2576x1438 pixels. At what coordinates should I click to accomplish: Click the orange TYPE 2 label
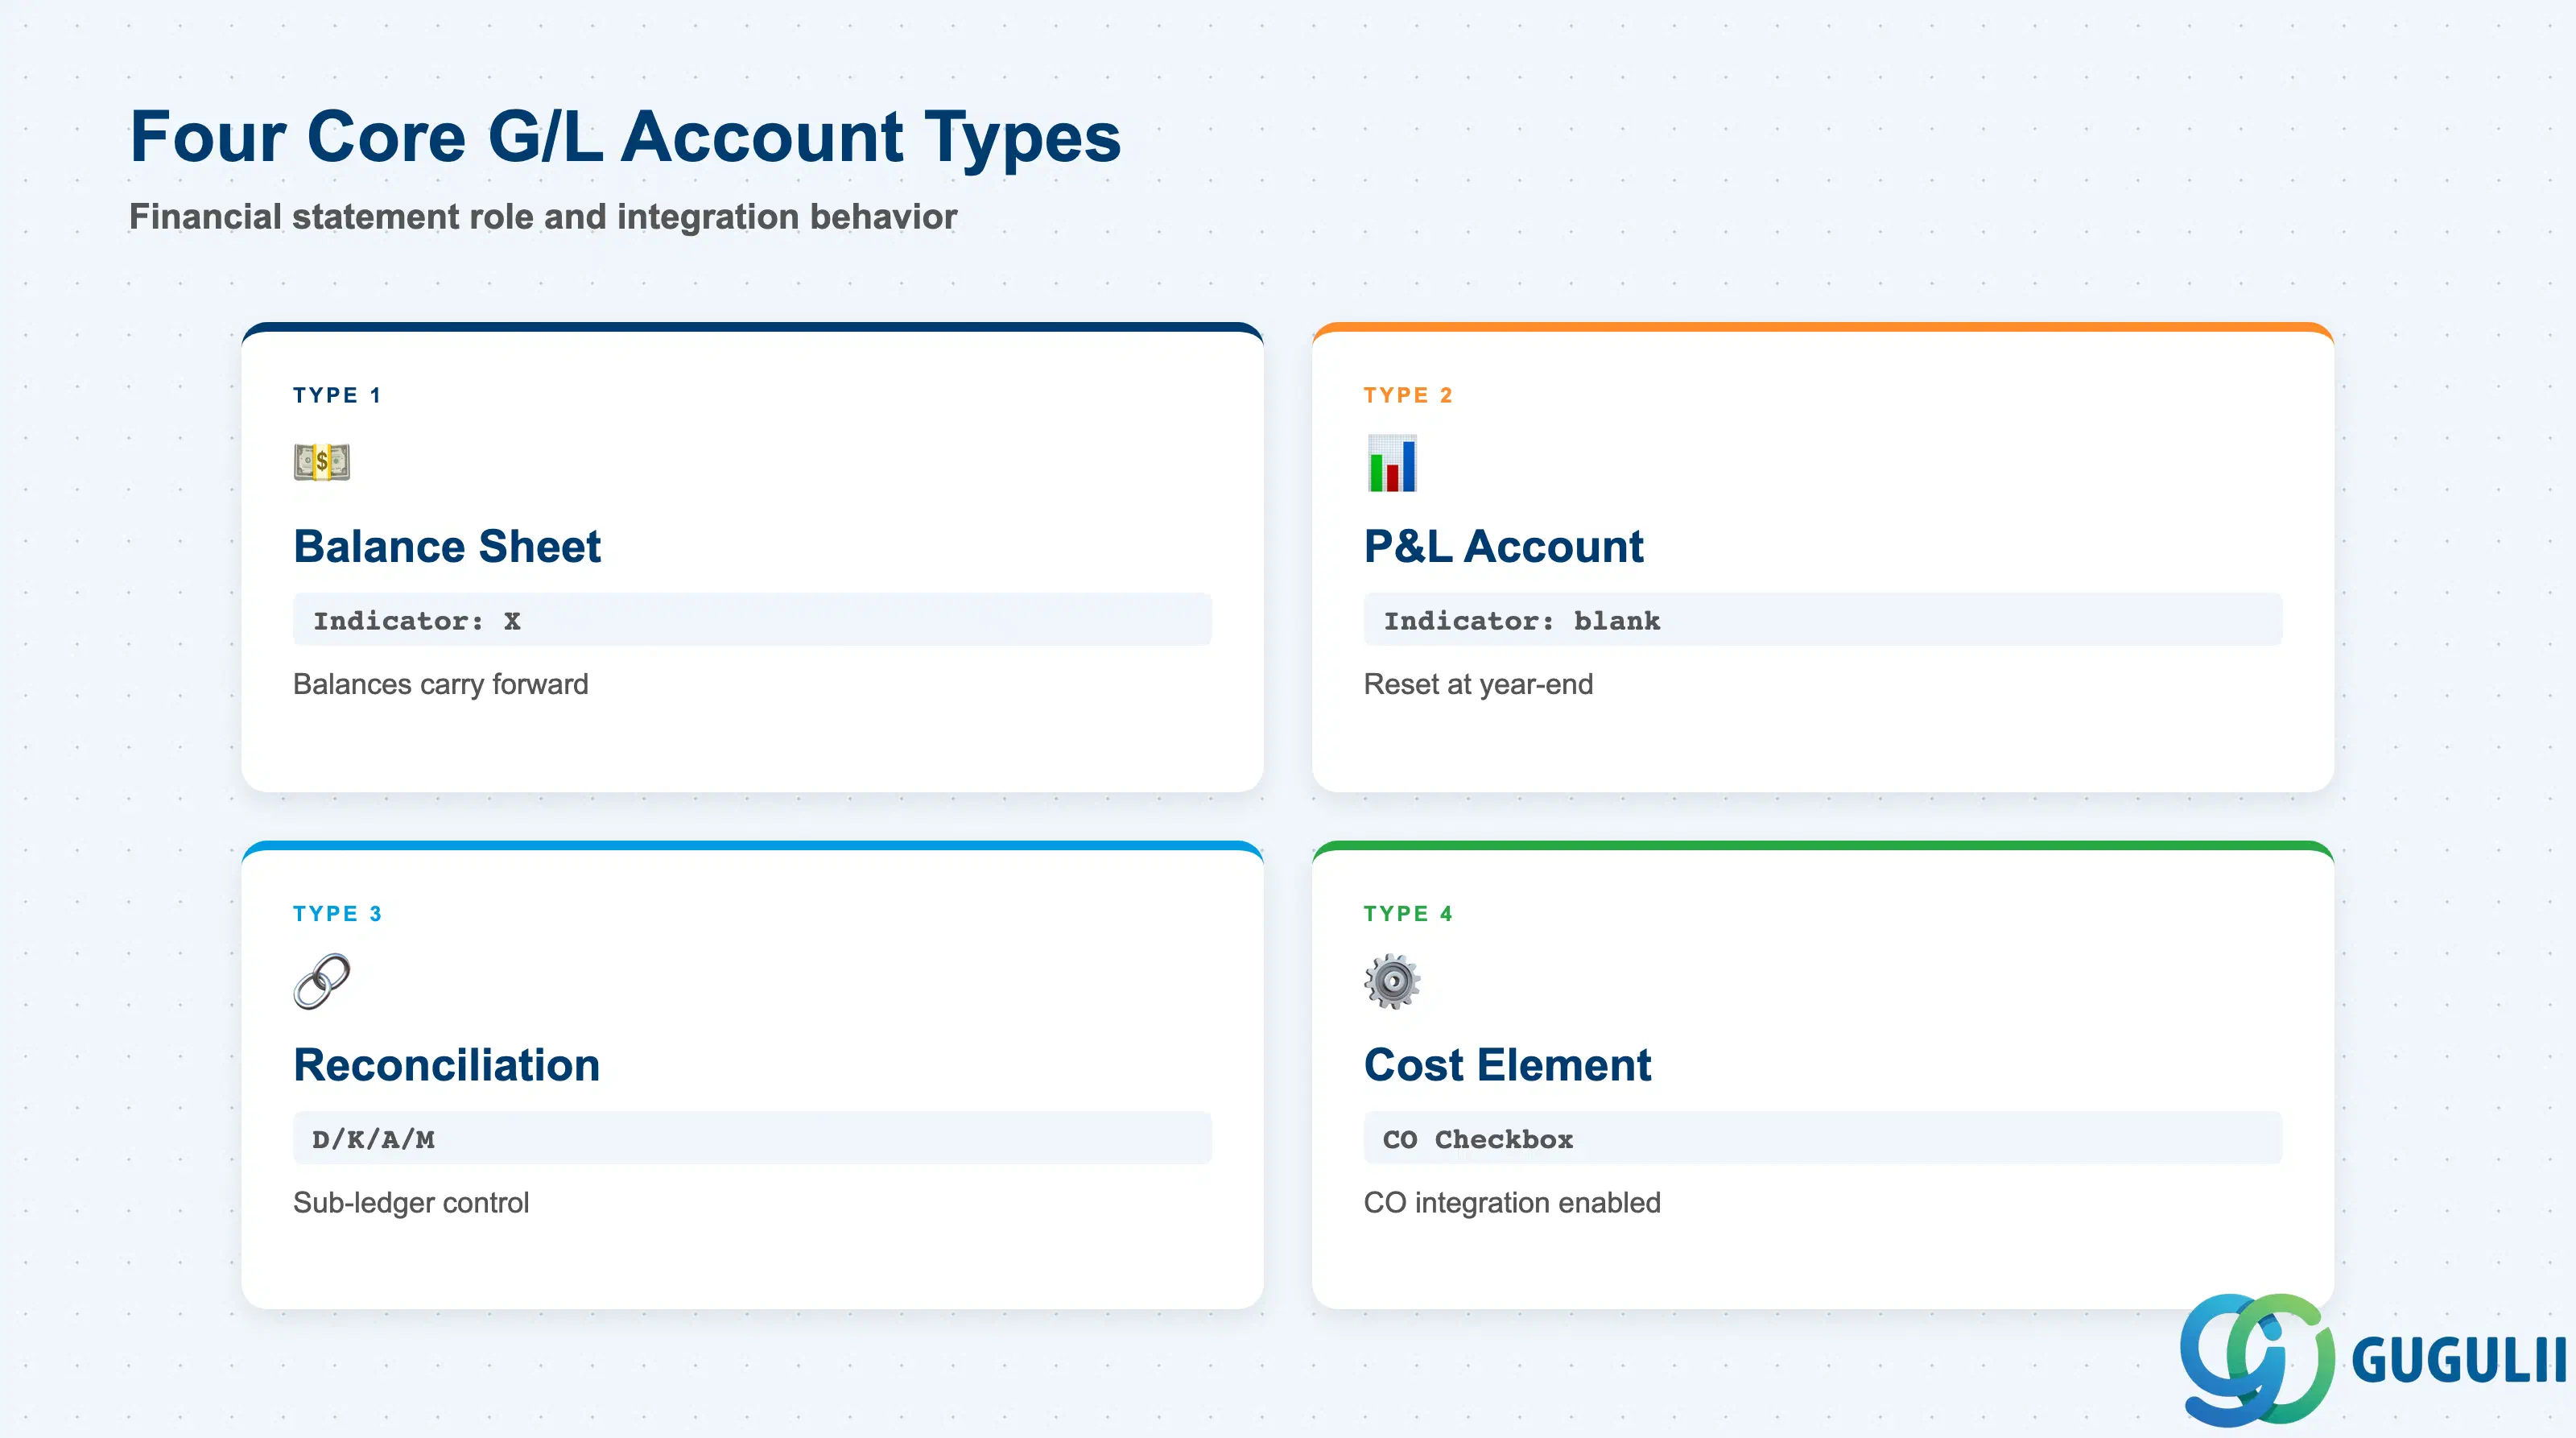point(1408,395)
